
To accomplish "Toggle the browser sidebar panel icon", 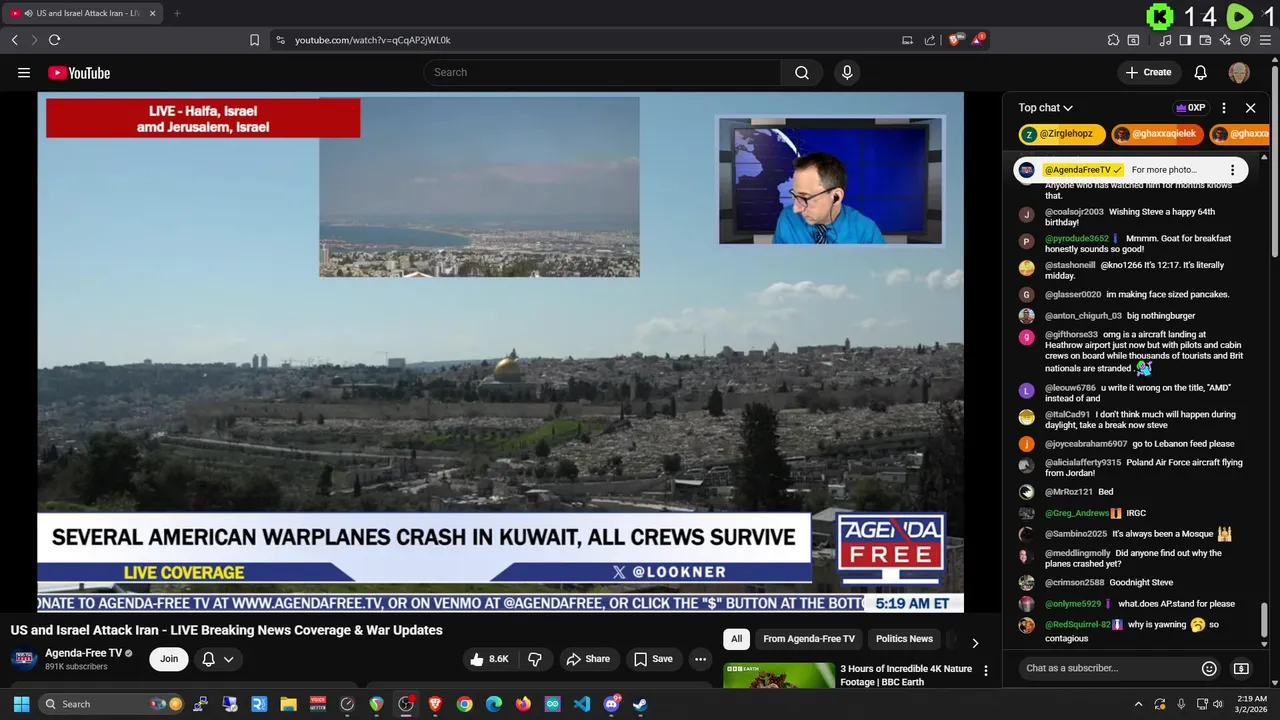I will pos(1185,40).
